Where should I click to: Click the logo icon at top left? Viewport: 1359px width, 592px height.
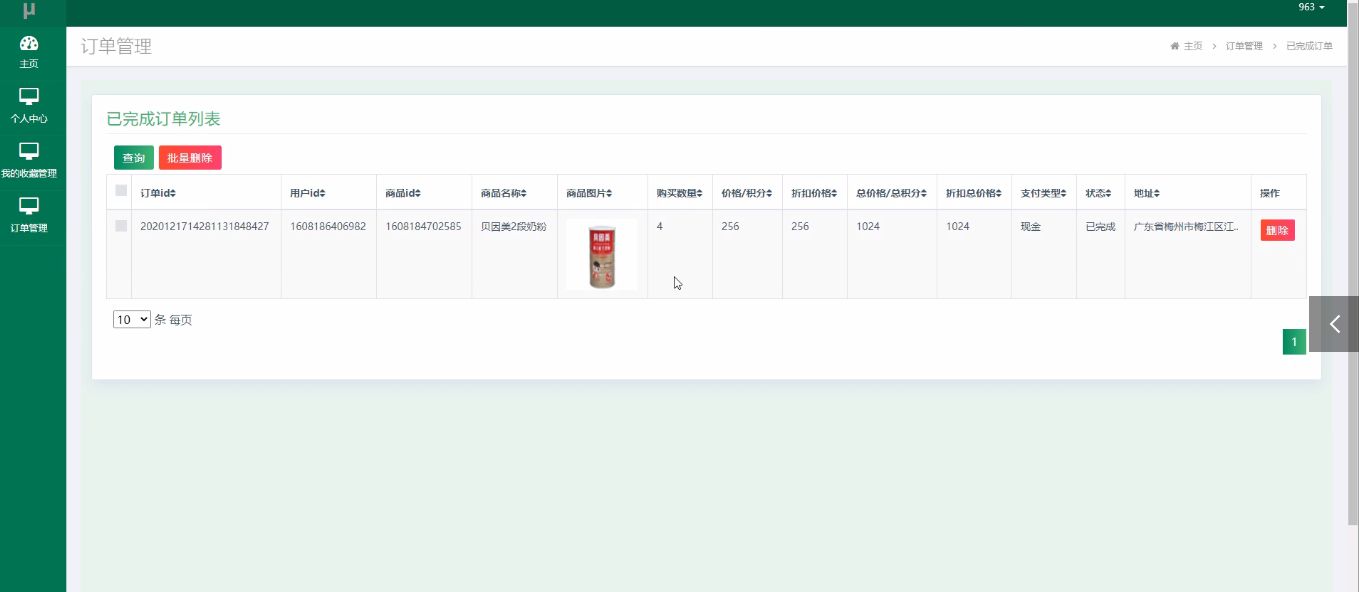pyautogui.click(x=29, y=10)
